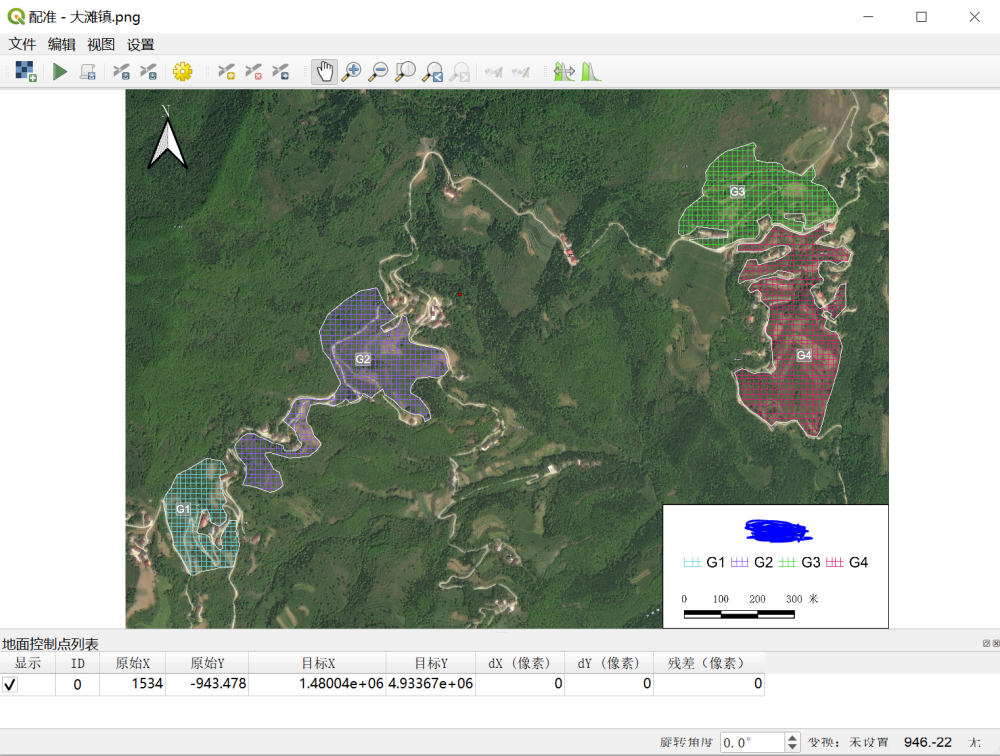Sort by the 原始Y column header
The height and width of the screenshot is (756, 1000).
(207, 663)
